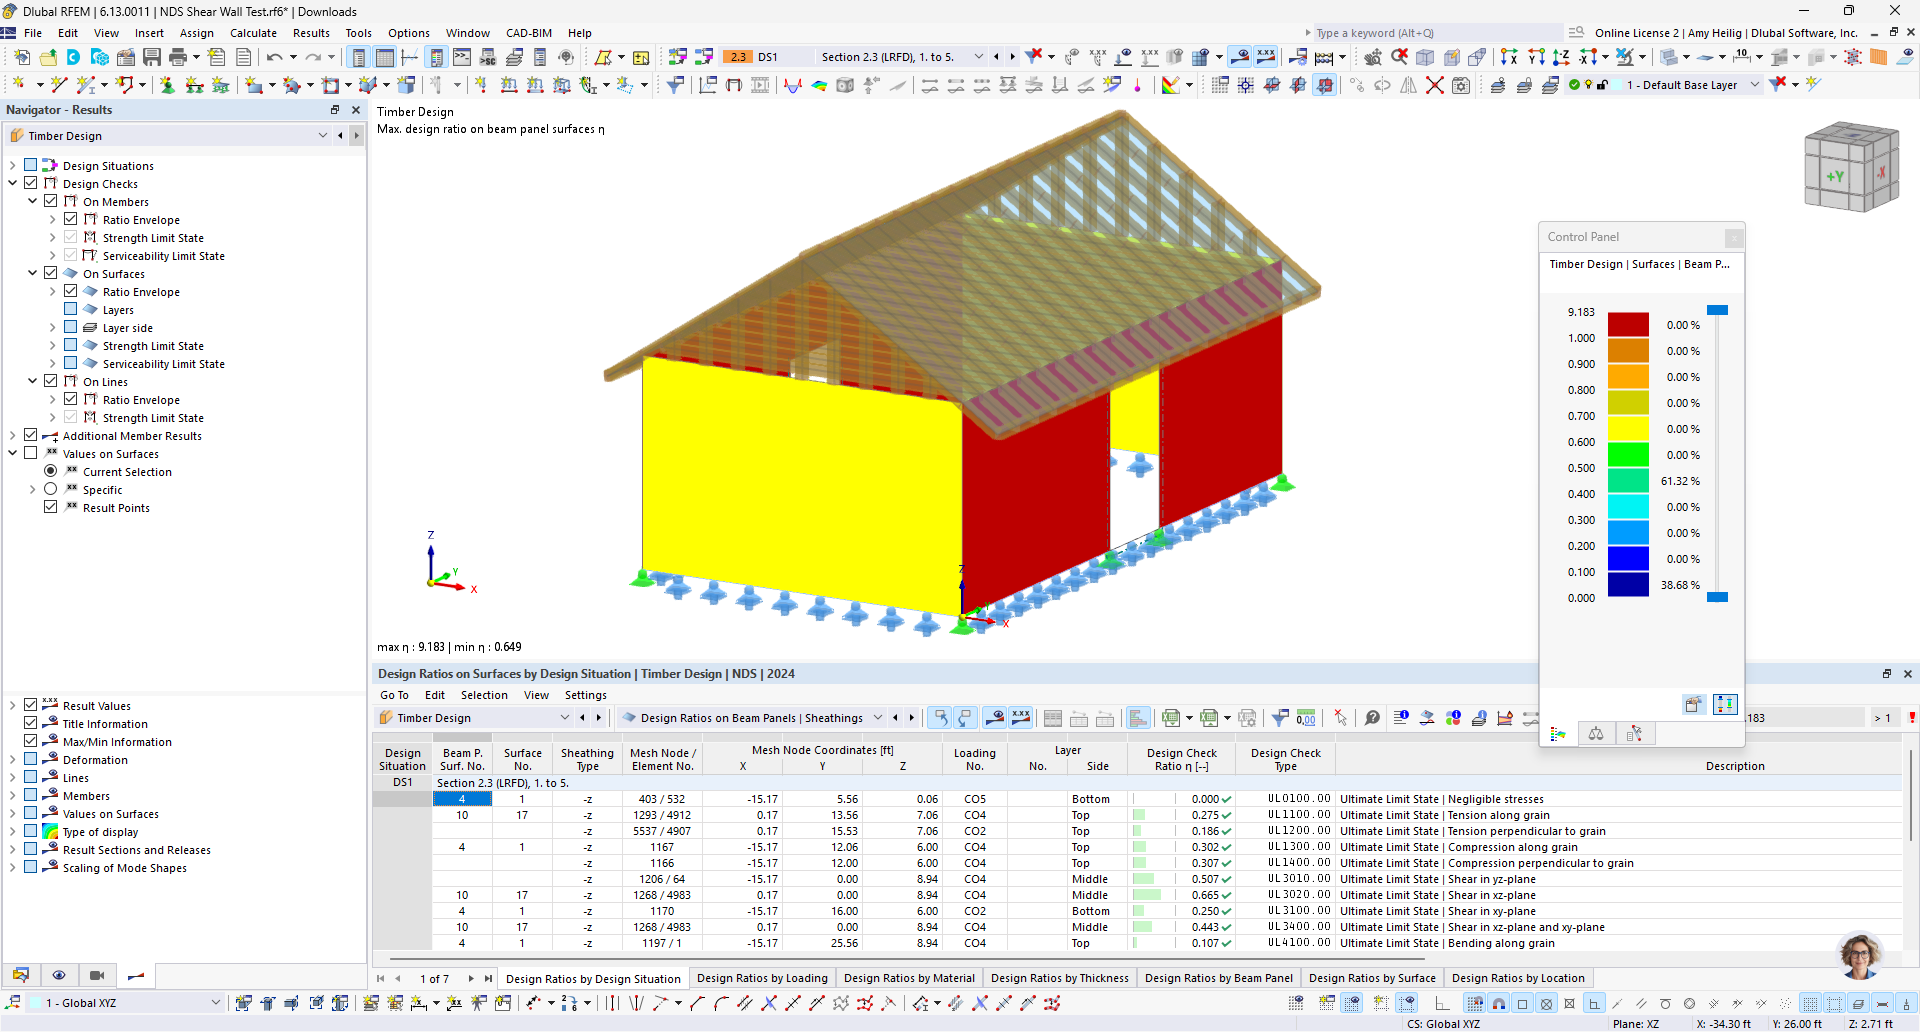Screen dimensions: 1920x1032
Task: Click the Design Ratios by Loading tab
Action: tap(762, 978)
